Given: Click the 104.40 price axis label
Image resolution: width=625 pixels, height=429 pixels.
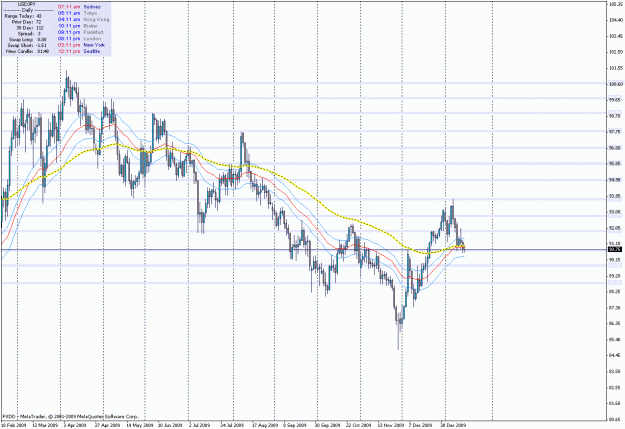Looking at the screenshot, I should tap(615, 20).
